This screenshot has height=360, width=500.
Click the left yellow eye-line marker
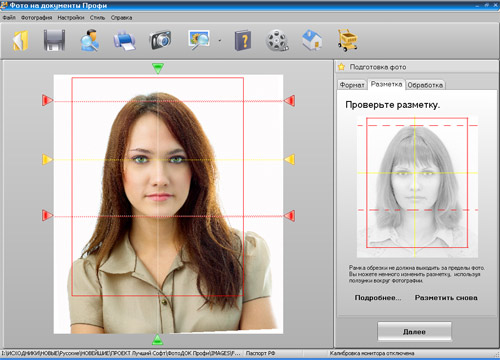47,159
